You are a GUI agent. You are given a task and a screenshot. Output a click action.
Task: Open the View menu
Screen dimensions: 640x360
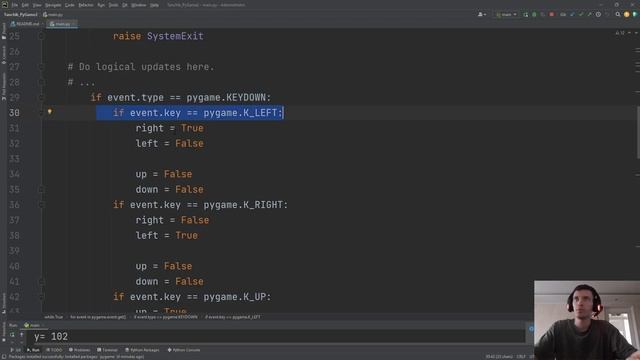37,5
